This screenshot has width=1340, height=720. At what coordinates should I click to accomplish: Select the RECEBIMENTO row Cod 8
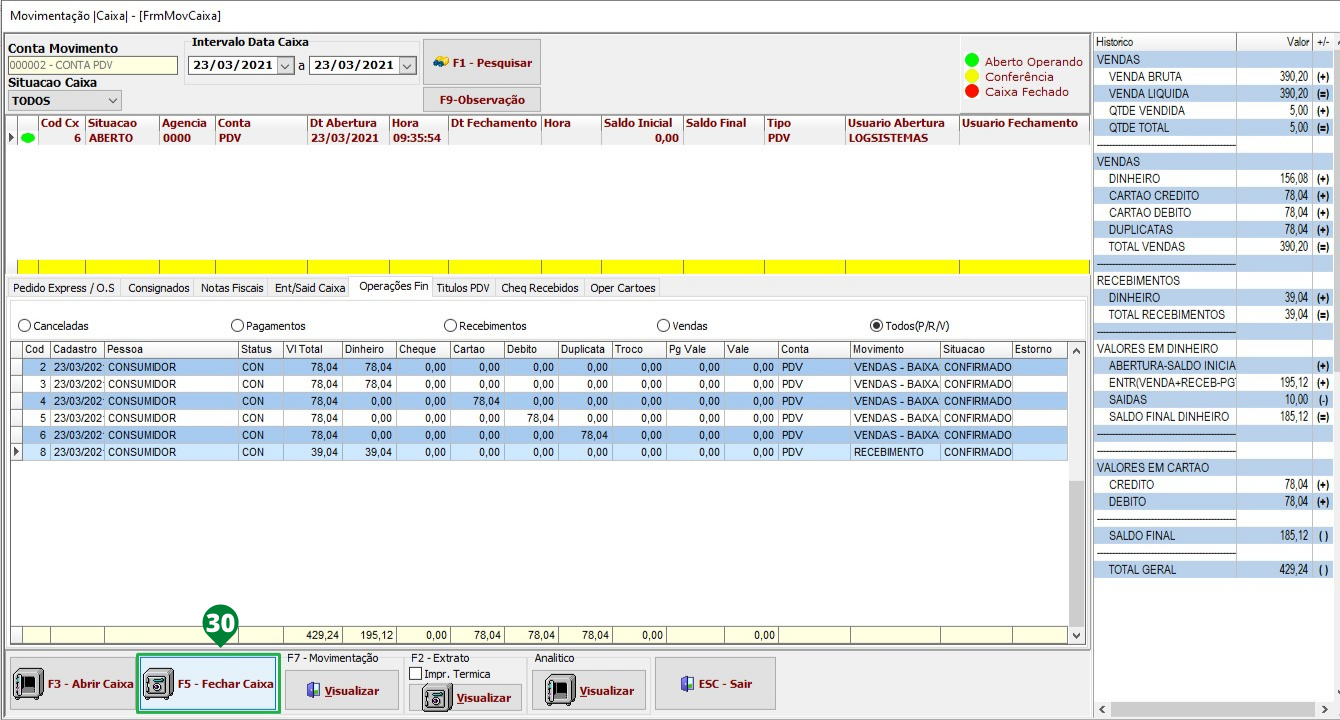tap(540, 452)
